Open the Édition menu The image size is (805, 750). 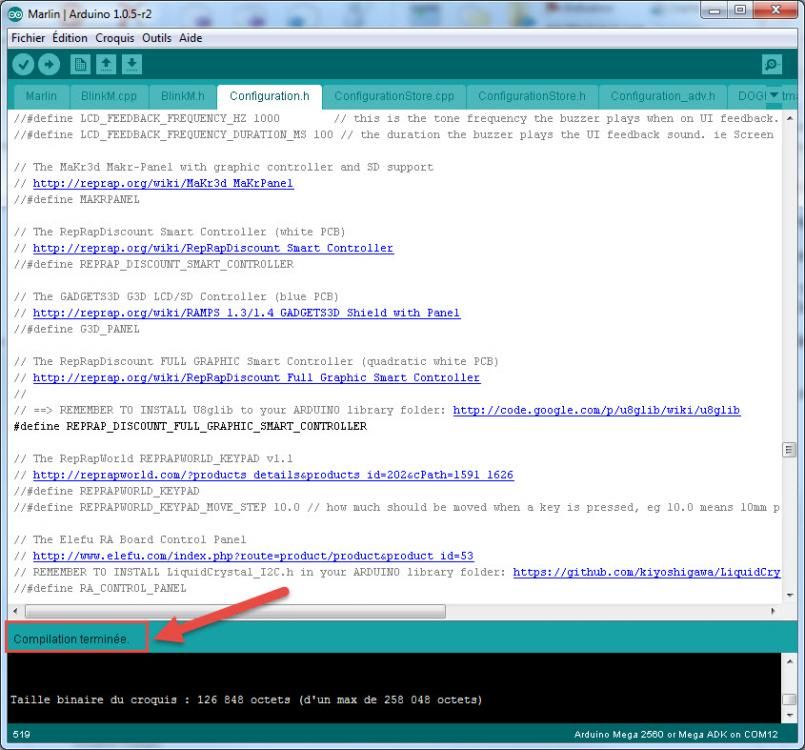(70, 38)
